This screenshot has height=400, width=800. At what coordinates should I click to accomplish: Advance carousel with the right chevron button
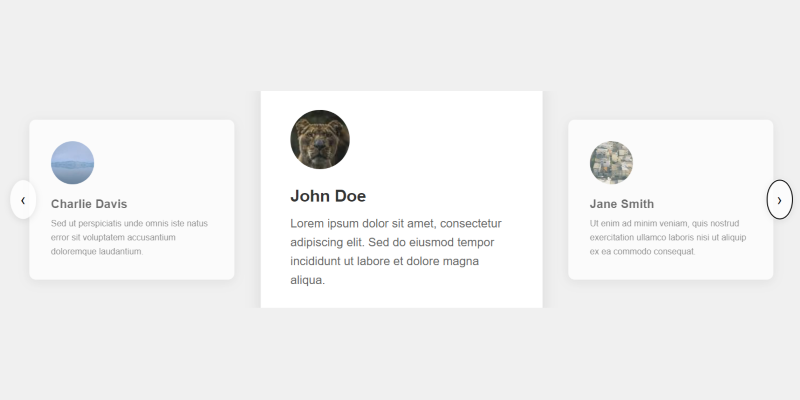point(779,200)
